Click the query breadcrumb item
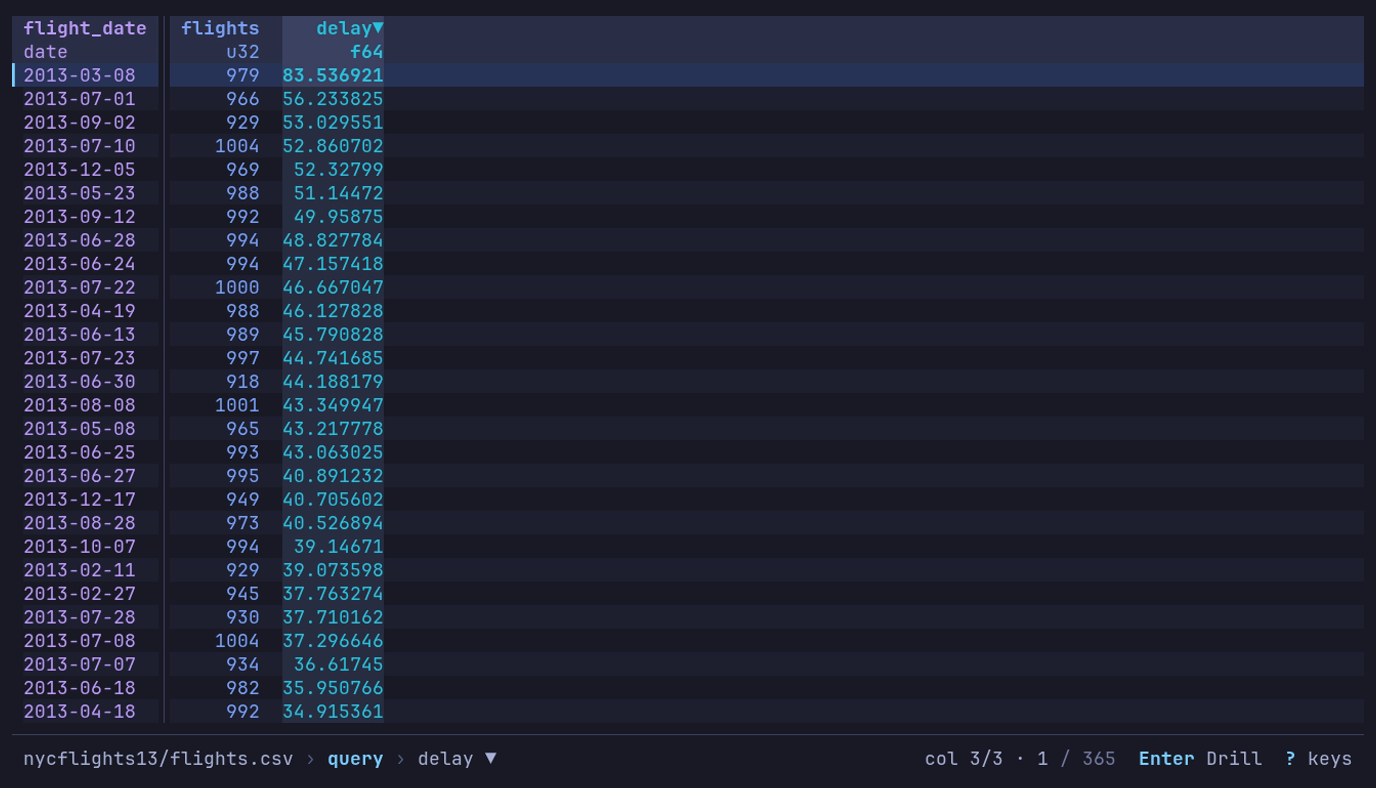The height and width of the screenshot is (788, 1376). [x=355, y=758]
